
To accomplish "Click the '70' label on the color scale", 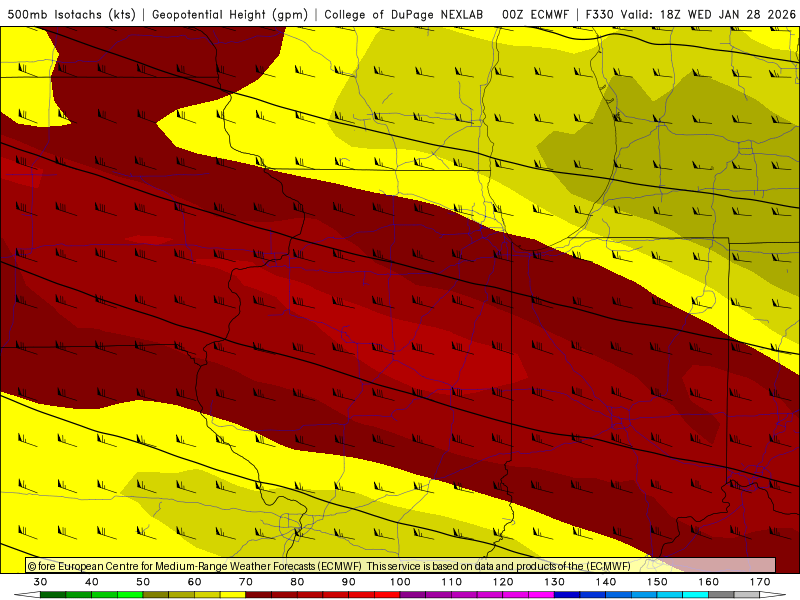I will coord(246,582).
